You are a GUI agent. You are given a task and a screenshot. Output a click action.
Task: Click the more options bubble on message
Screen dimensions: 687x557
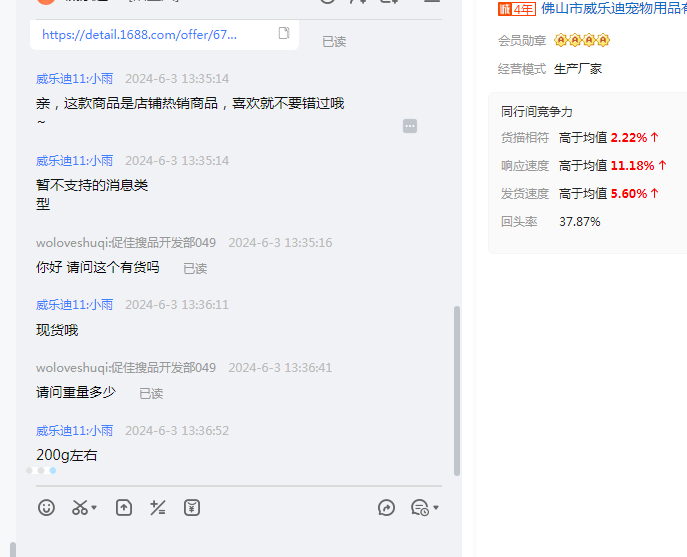click(x=410, y=126)
